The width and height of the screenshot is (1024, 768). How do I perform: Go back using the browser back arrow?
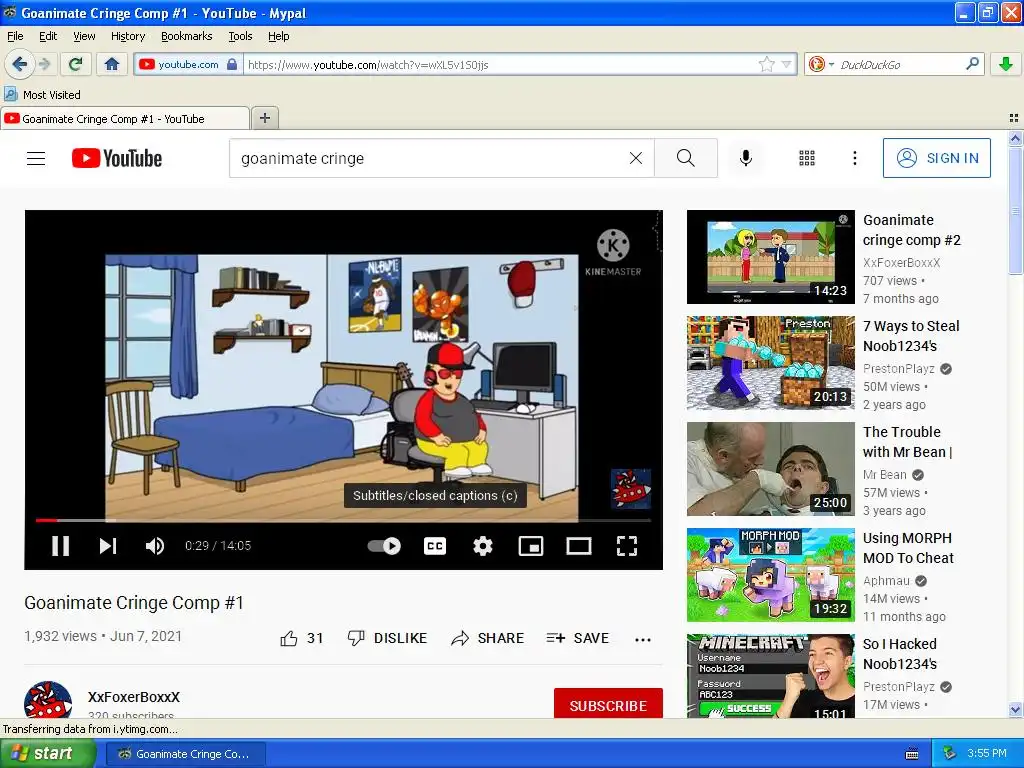[19, 64]
